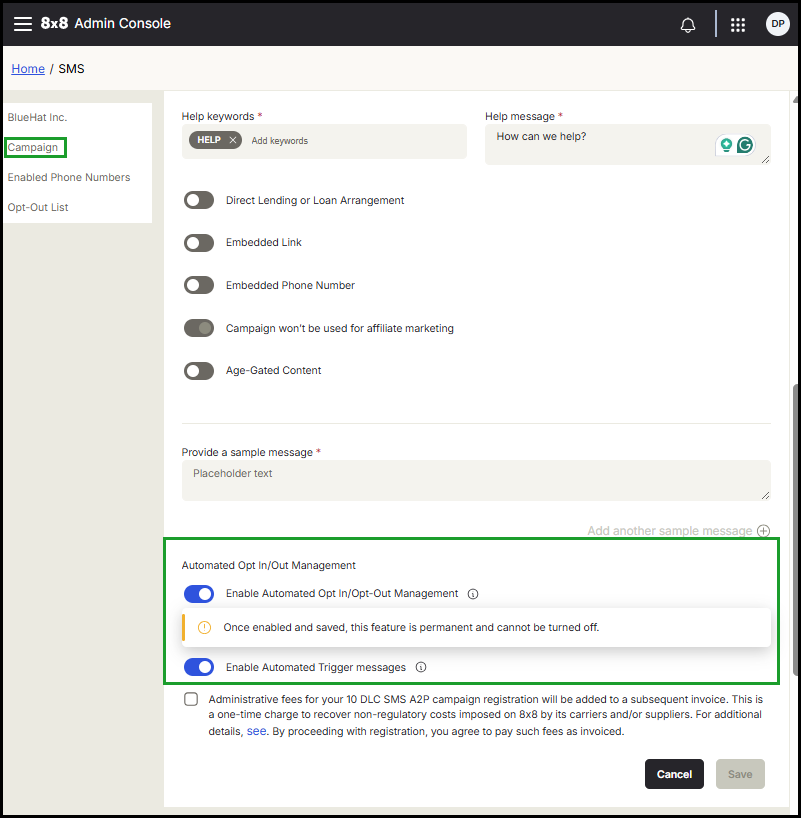Toggle the affiliate marketing campaign switch
This screenshot has width=801, height=818.
(199, 328)
